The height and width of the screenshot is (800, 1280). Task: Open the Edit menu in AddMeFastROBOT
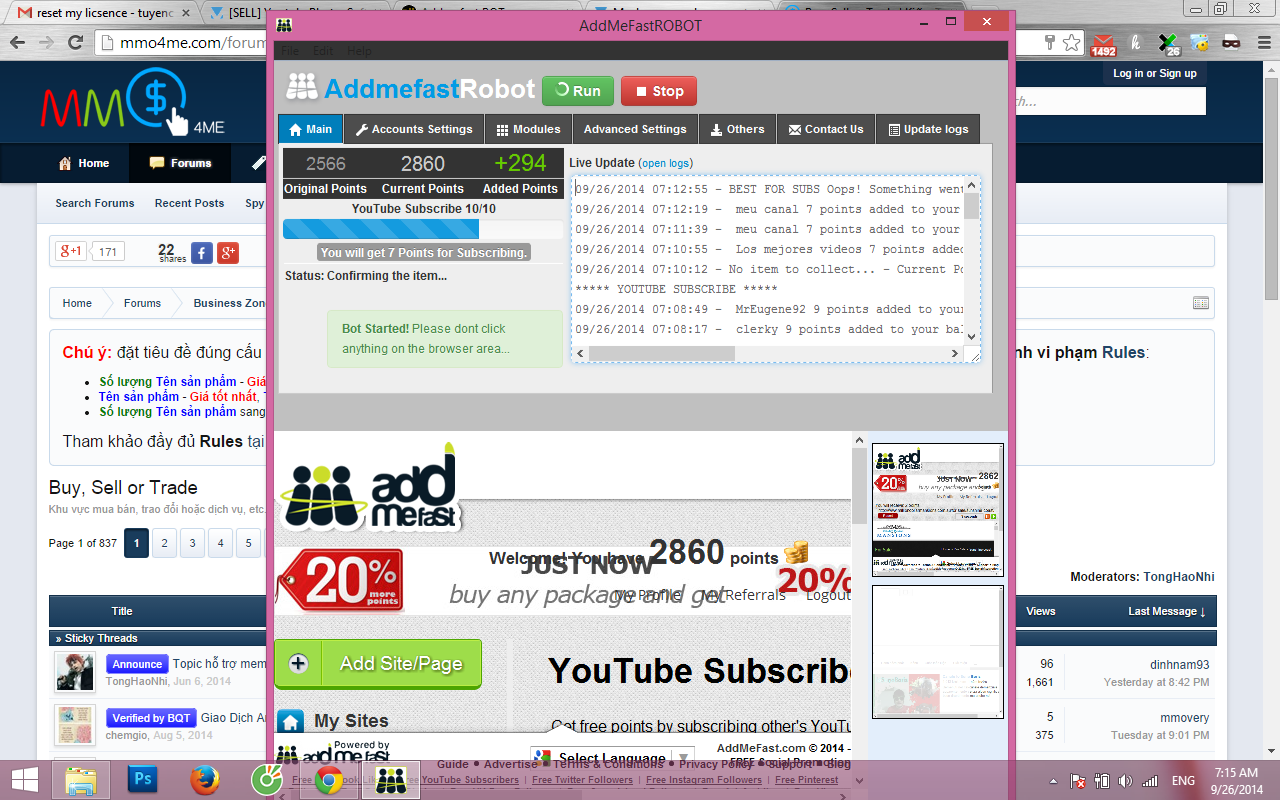pos(323,51)
